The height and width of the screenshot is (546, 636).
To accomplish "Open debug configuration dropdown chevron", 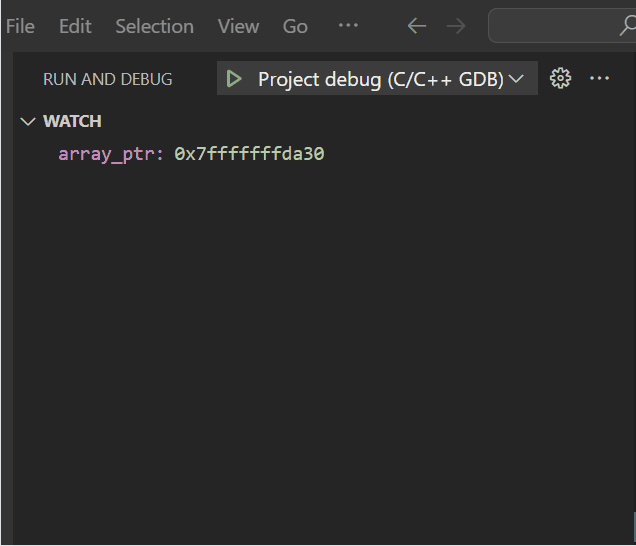I will [516, 78].
